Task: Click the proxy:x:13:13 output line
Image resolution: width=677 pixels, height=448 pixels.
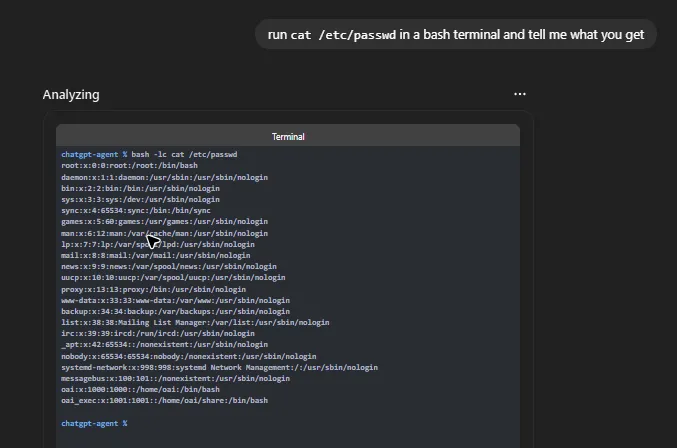Action: pyautogui.click(x=154, y=290)
